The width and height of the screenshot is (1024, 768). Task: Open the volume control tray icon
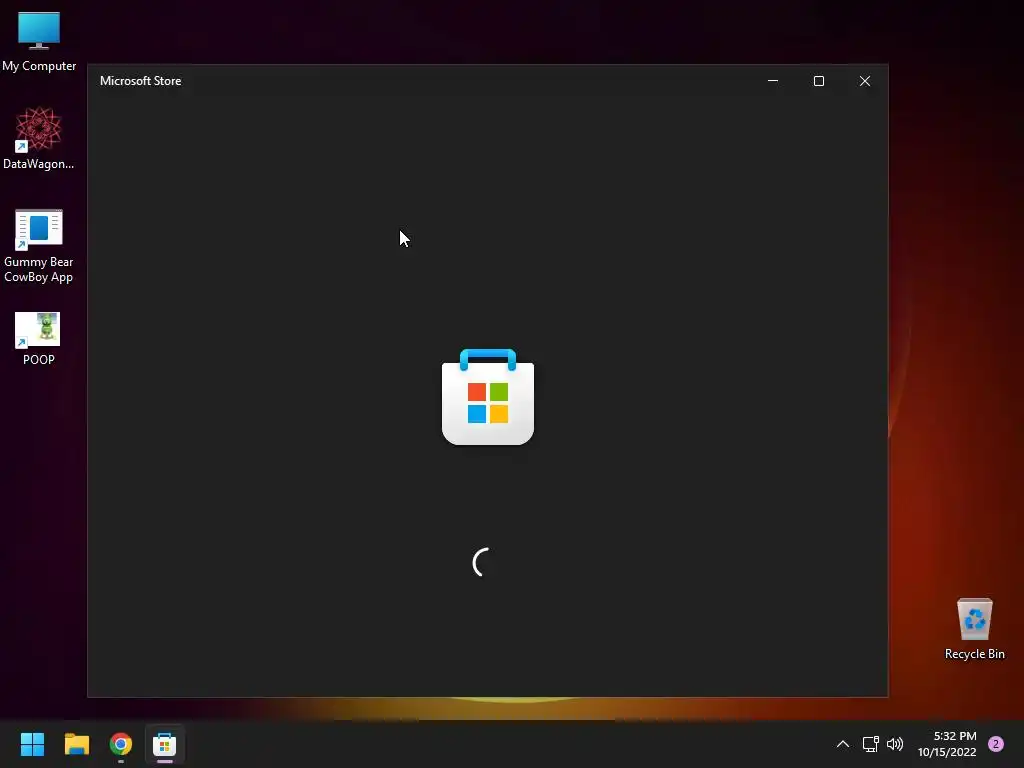(x=895, y=744)
